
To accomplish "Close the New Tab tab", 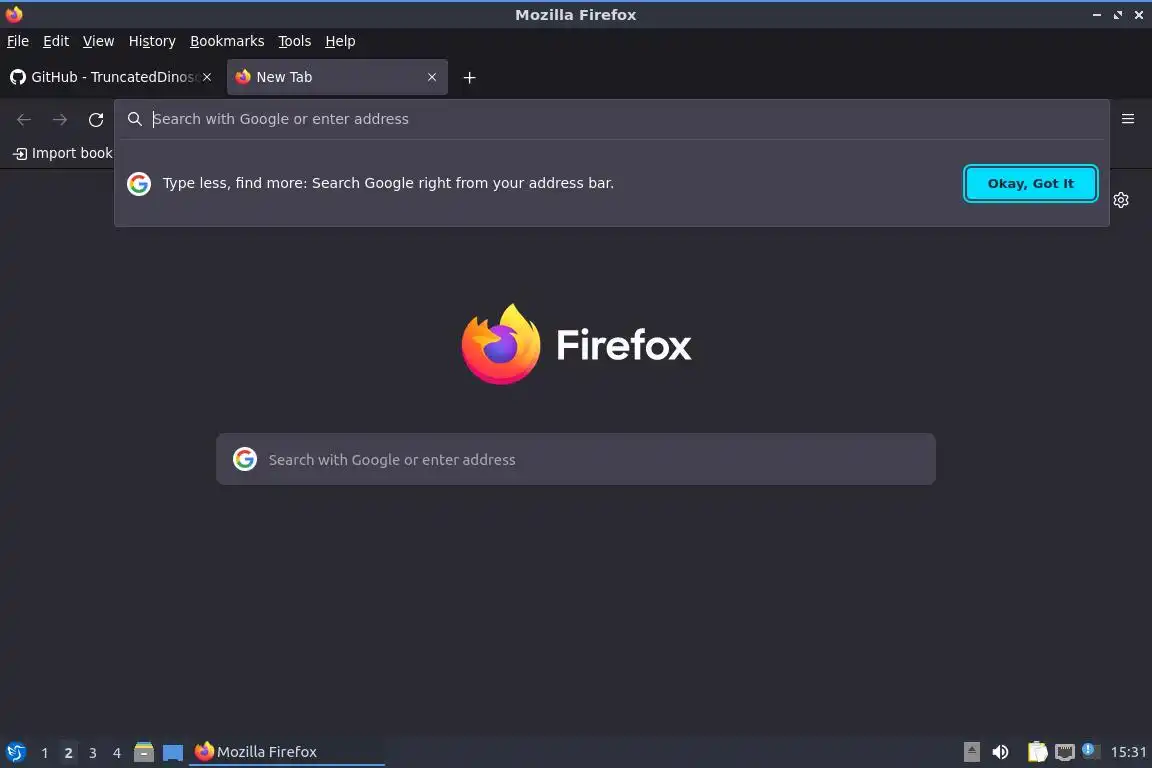I will click(432, 77).
